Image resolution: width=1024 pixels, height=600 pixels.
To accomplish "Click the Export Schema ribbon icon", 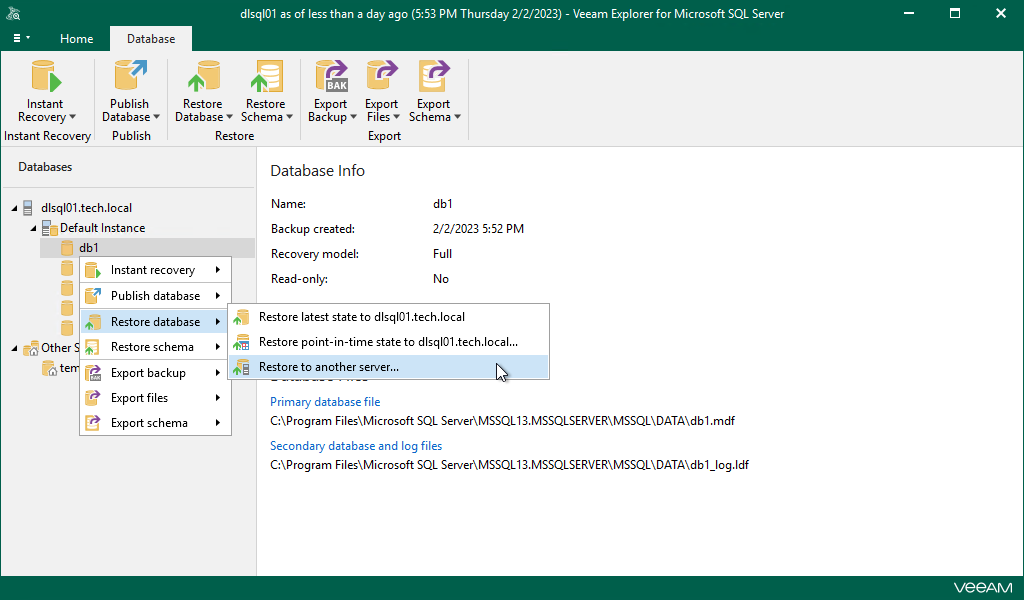I will pyautogui.click(x=434, y=76).
